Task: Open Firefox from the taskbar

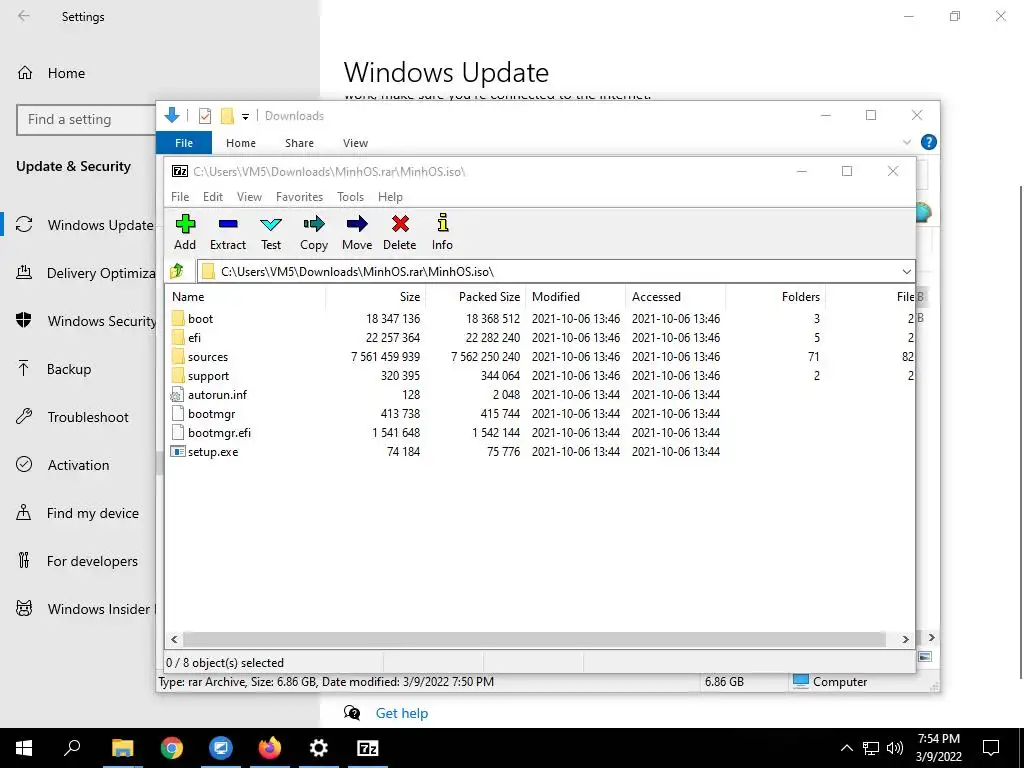Action: coord(270,748)
